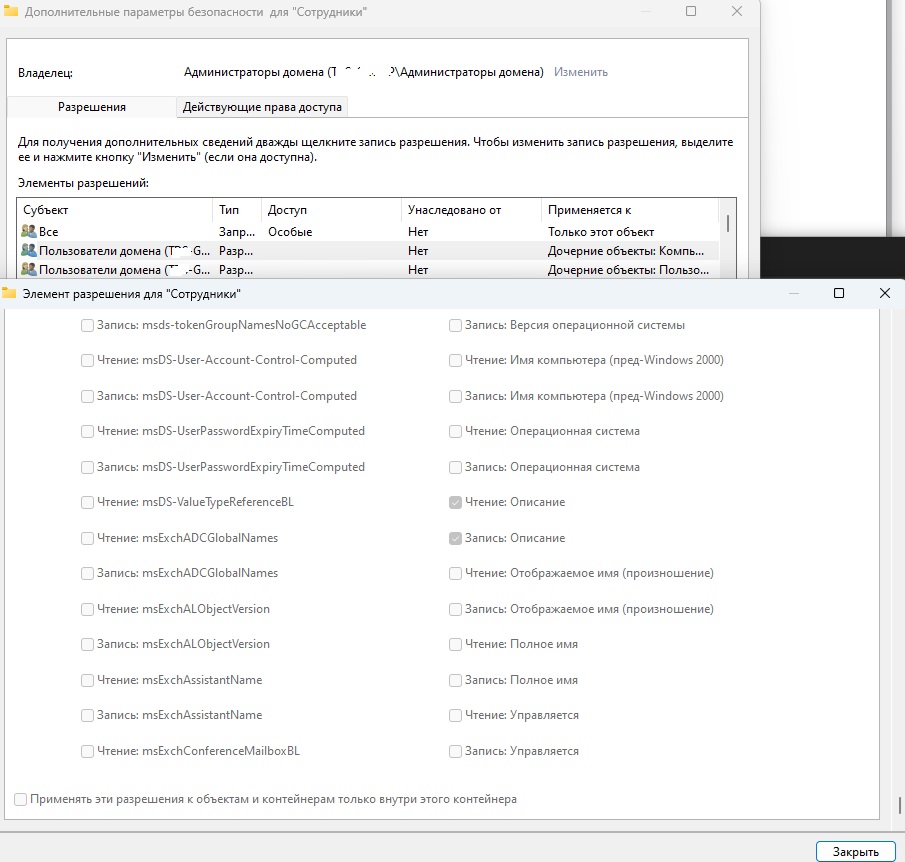Screen dimensions: 905x862
Task: Click the user icon of the "Пользователи домена" row for "Компь..." objects
Action: 28,251
